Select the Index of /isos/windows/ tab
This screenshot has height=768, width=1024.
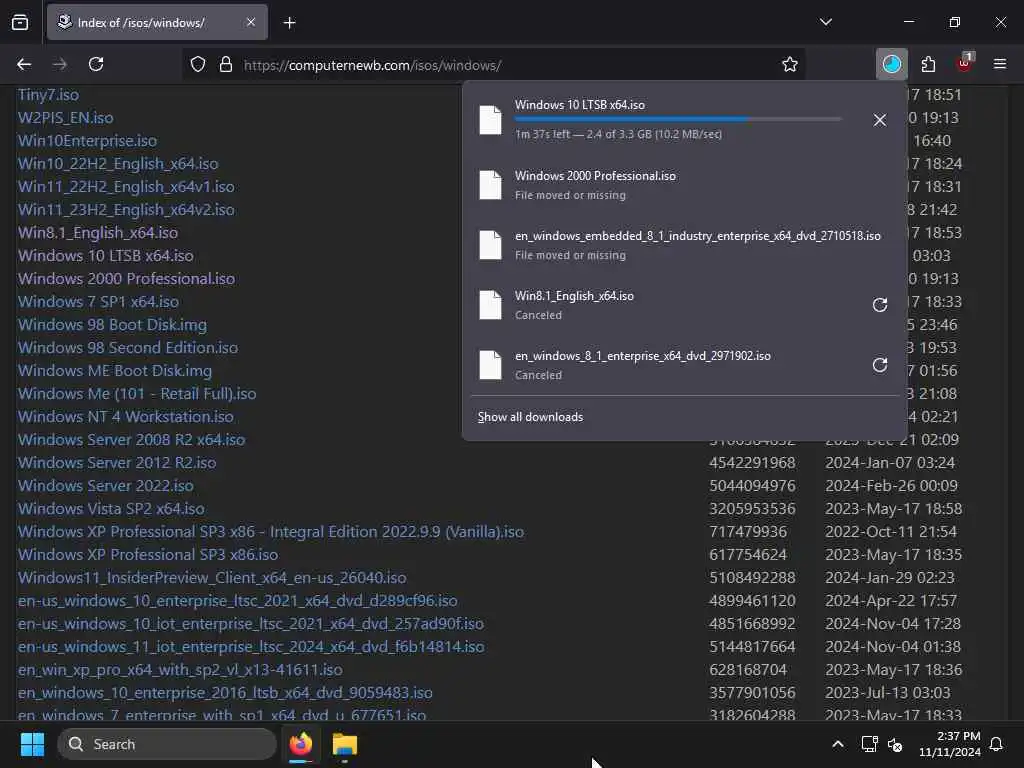click(157, 22)
